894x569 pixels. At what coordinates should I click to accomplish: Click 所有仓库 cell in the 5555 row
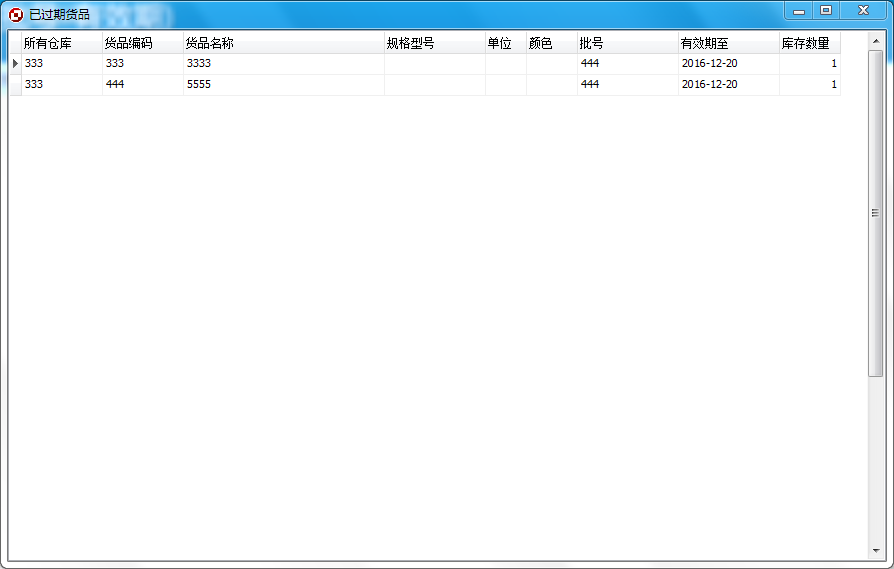tap(62, 85)
